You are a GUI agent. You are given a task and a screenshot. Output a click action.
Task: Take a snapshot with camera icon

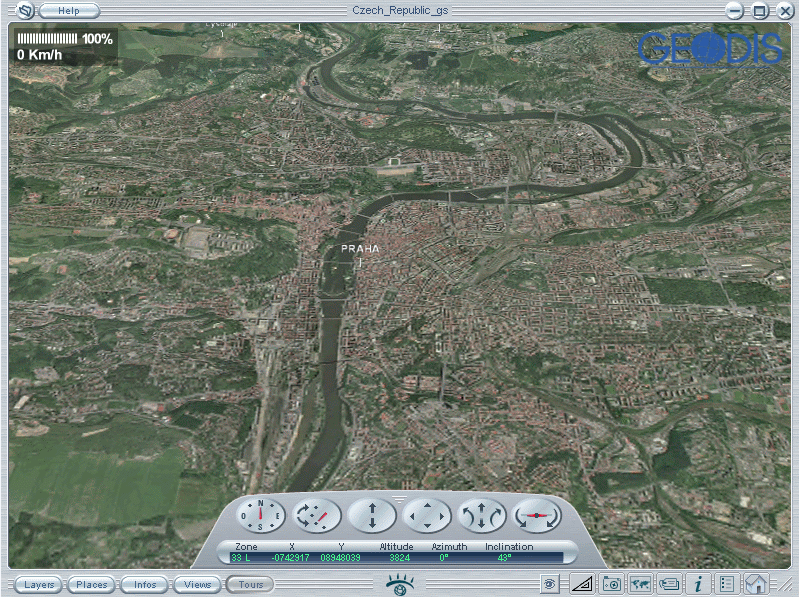point(611,584)
